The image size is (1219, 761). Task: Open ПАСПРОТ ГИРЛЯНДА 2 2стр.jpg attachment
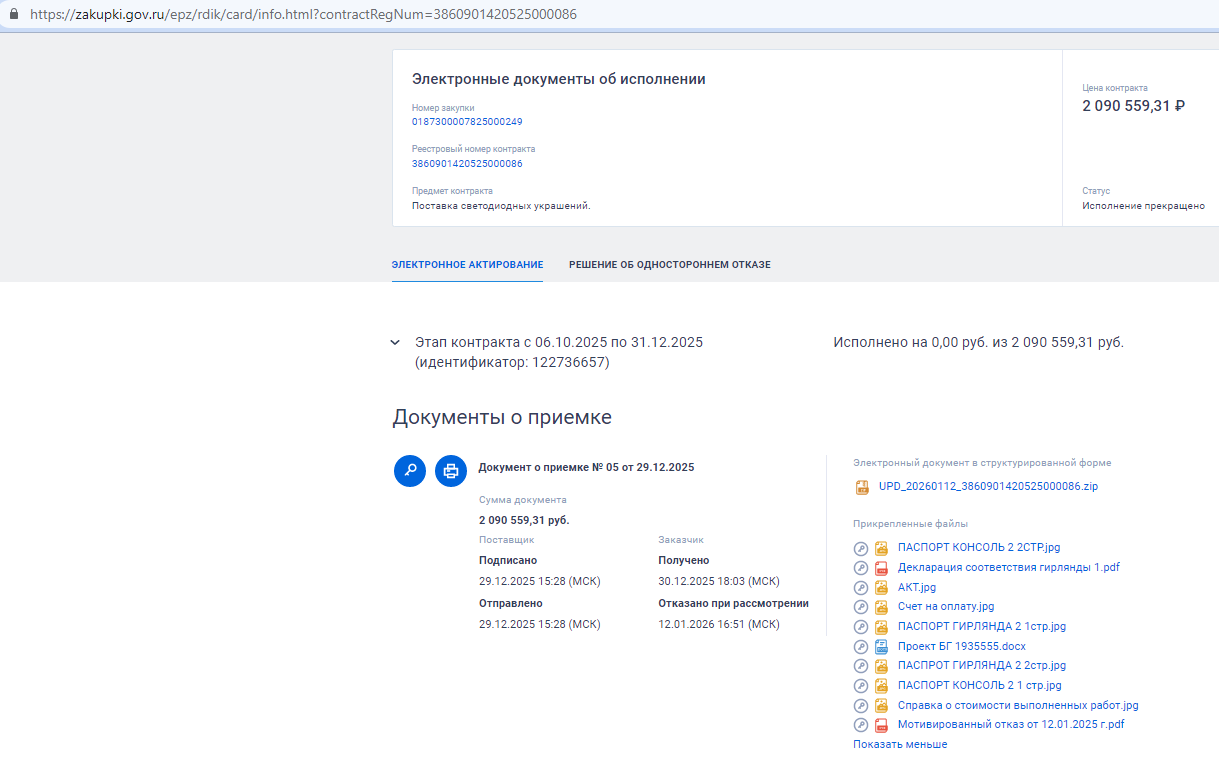pos(982,665)
